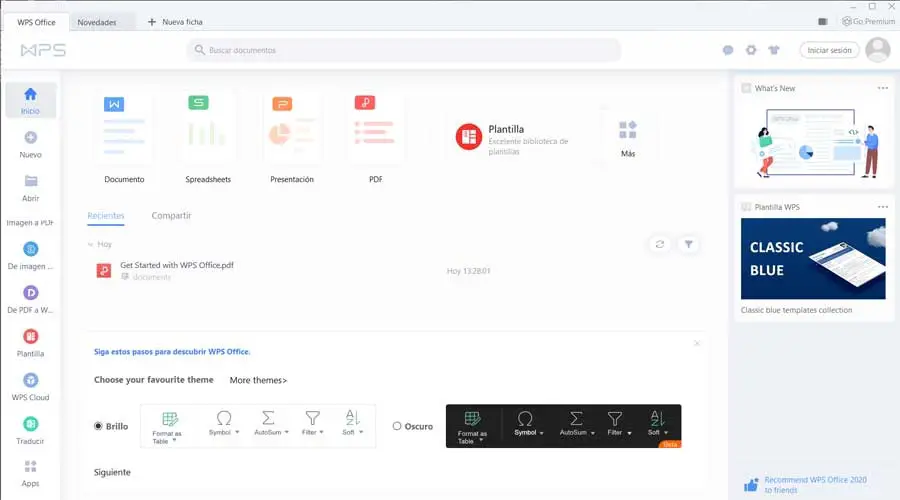The image size is (900, 500).
Task: Click the Más grid icon
Action: [x=627, y=130]
